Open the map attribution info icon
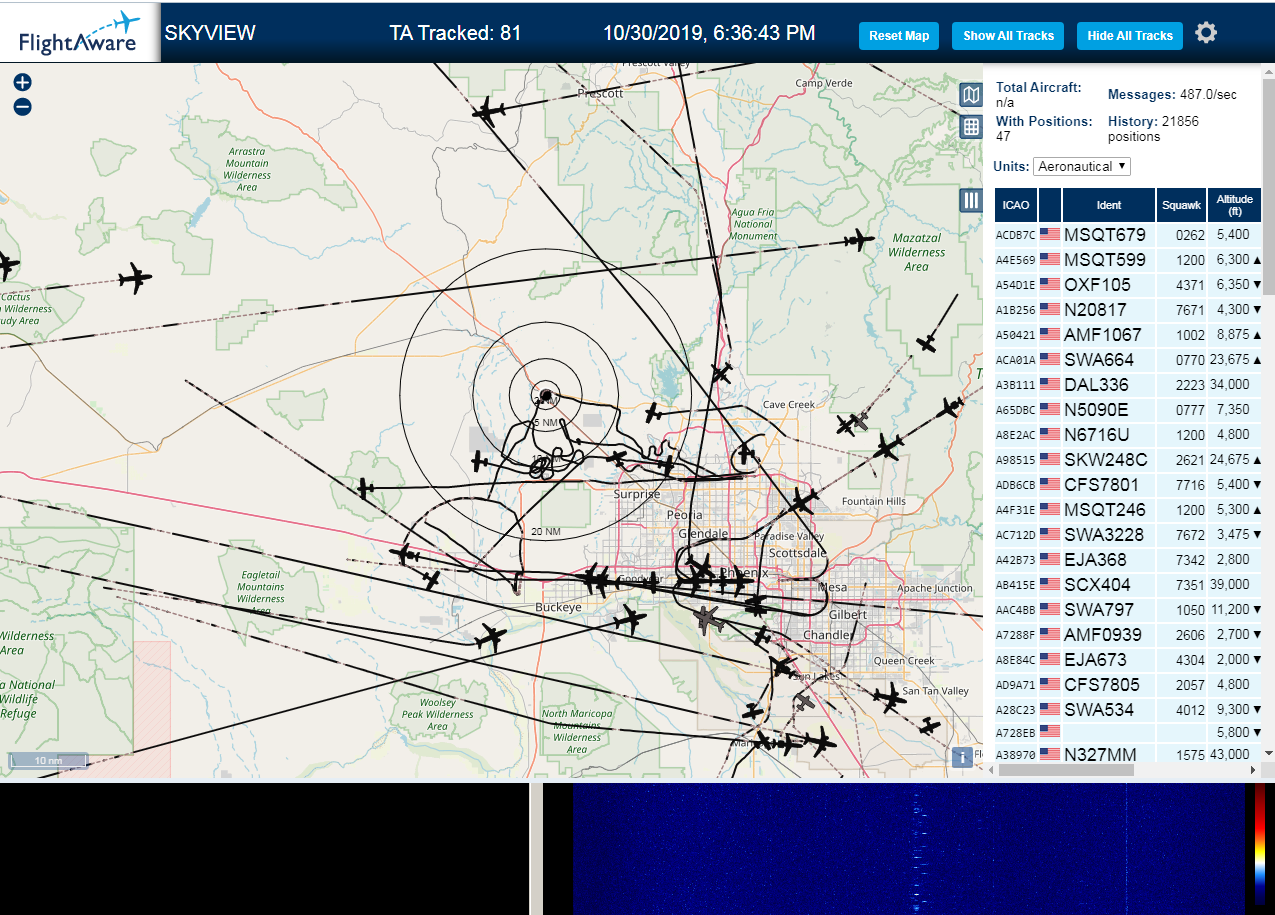 tap(962, 757)
